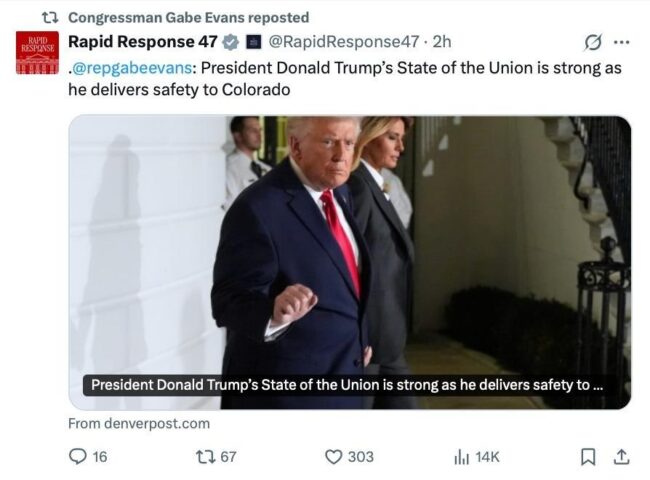Like the post with the heart icon
Viewport: 650px width, 480px height.
(x=333, y=457)
